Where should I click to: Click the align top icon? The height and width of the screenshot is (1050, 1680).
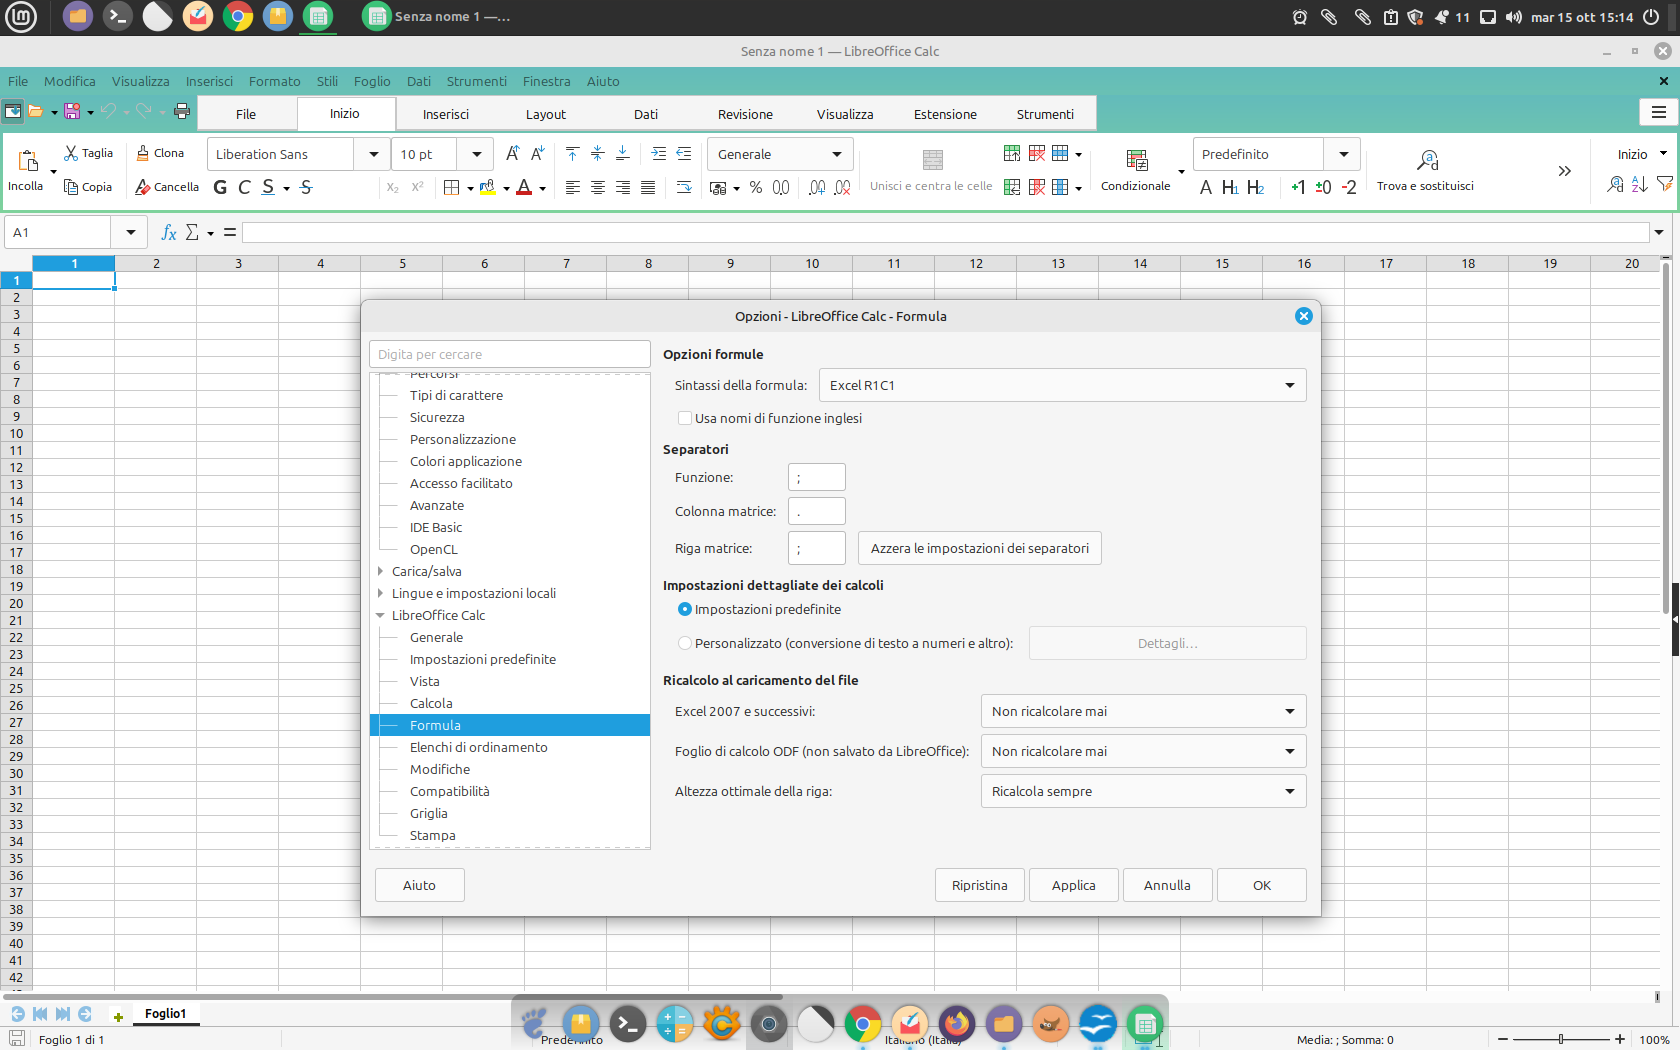(572, 153)
